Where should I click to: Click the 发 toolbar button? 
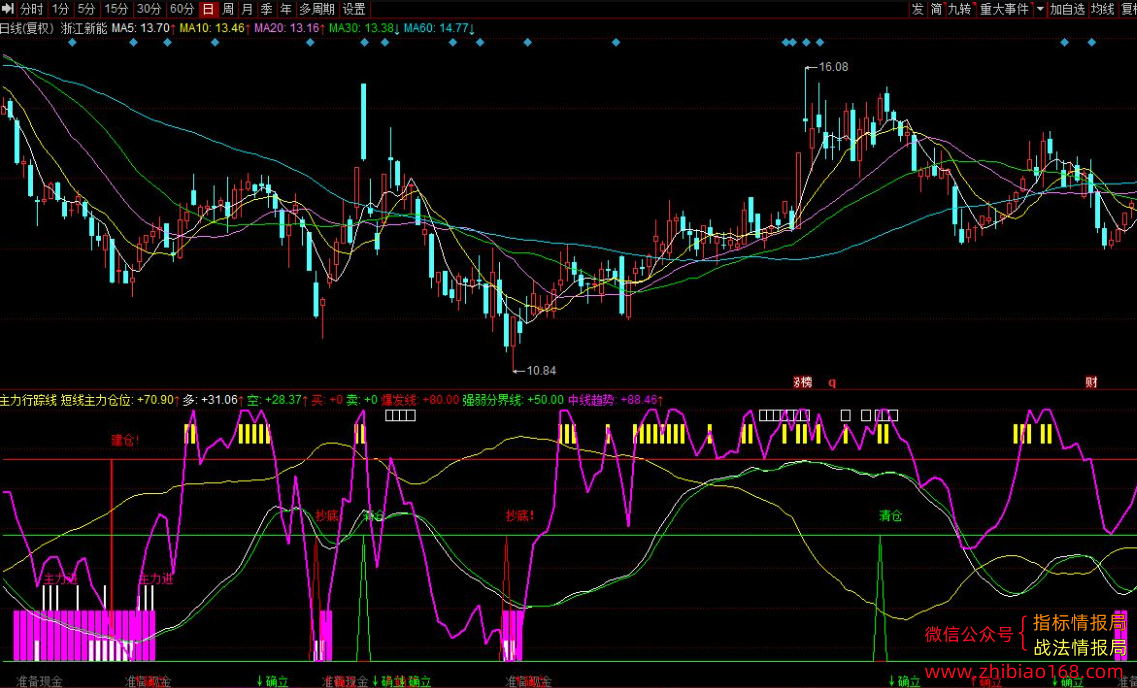click(x=917, y=9)
